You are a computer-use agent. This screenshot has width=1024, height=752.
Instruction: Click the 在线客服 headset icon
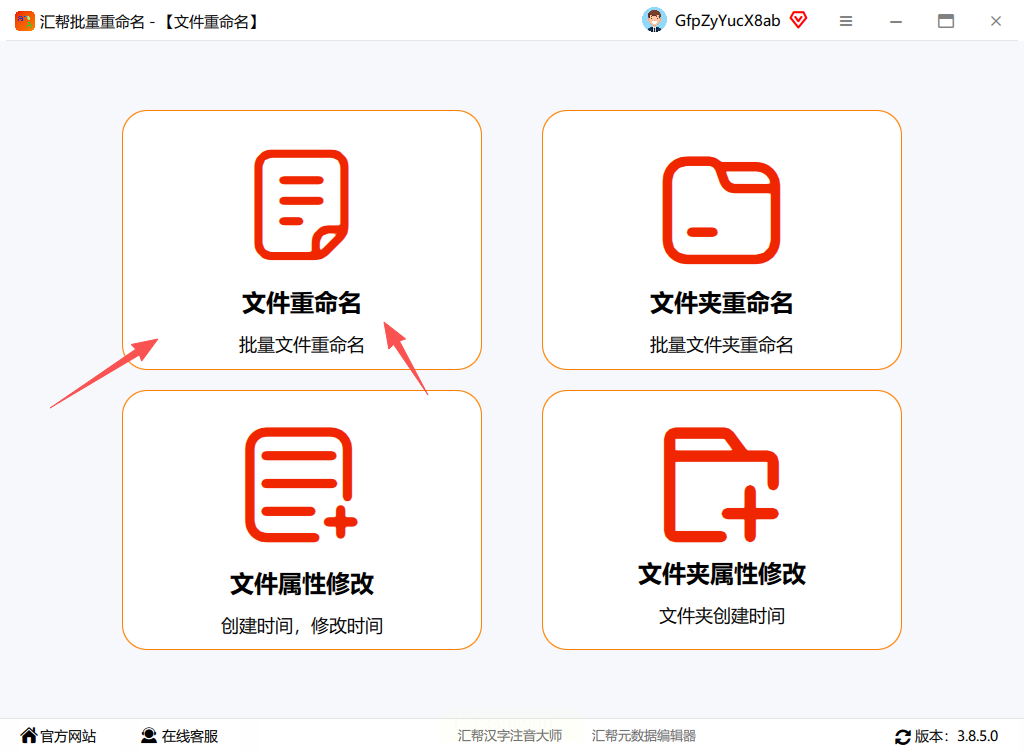tap(149, 736)
